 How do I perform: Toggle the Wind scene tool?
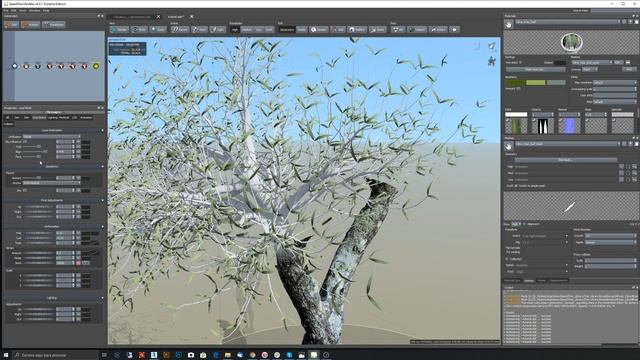(199, 29)
